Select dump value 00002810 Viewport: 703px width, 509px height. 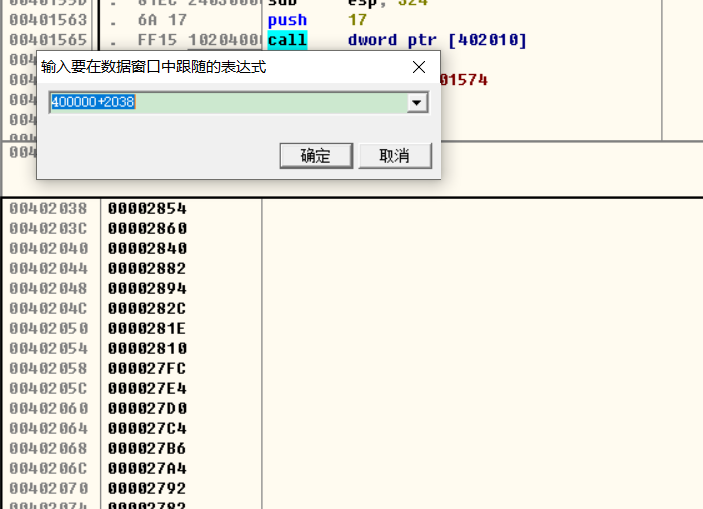147,348
